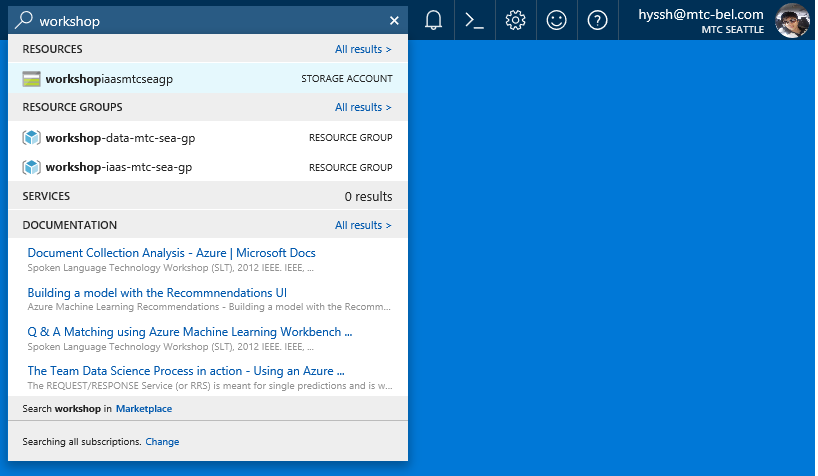The image size is (818, 476).
Task: Clear the workshop search text
Action: [394, 20]
